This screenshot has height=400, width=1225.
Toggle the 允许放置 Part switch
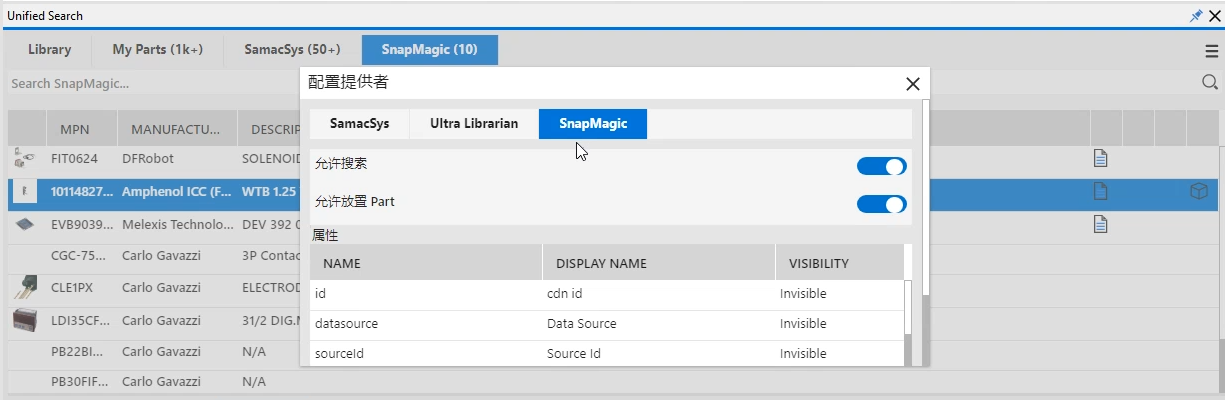[x=882, y=204]
